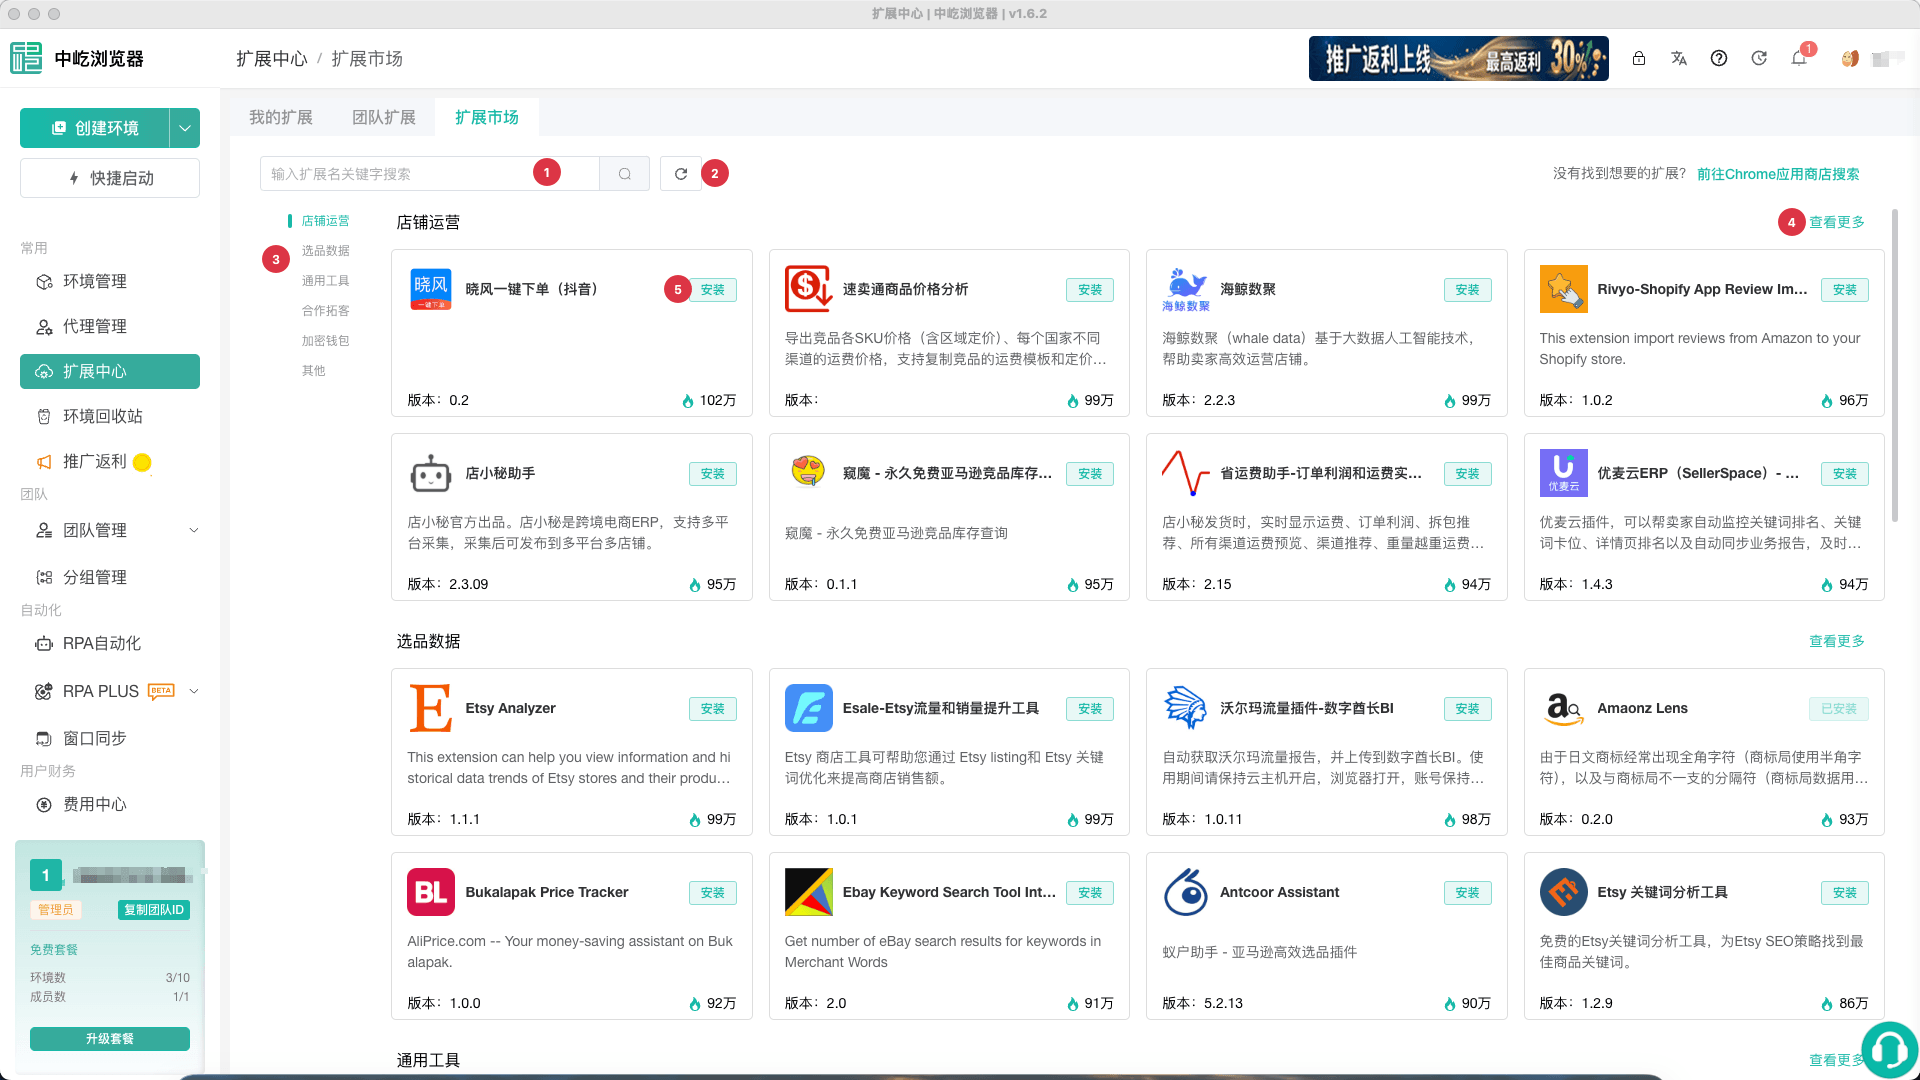
Task: Jump to 通用工具 category
Action: pyautogui.click(x=326, y=281)
